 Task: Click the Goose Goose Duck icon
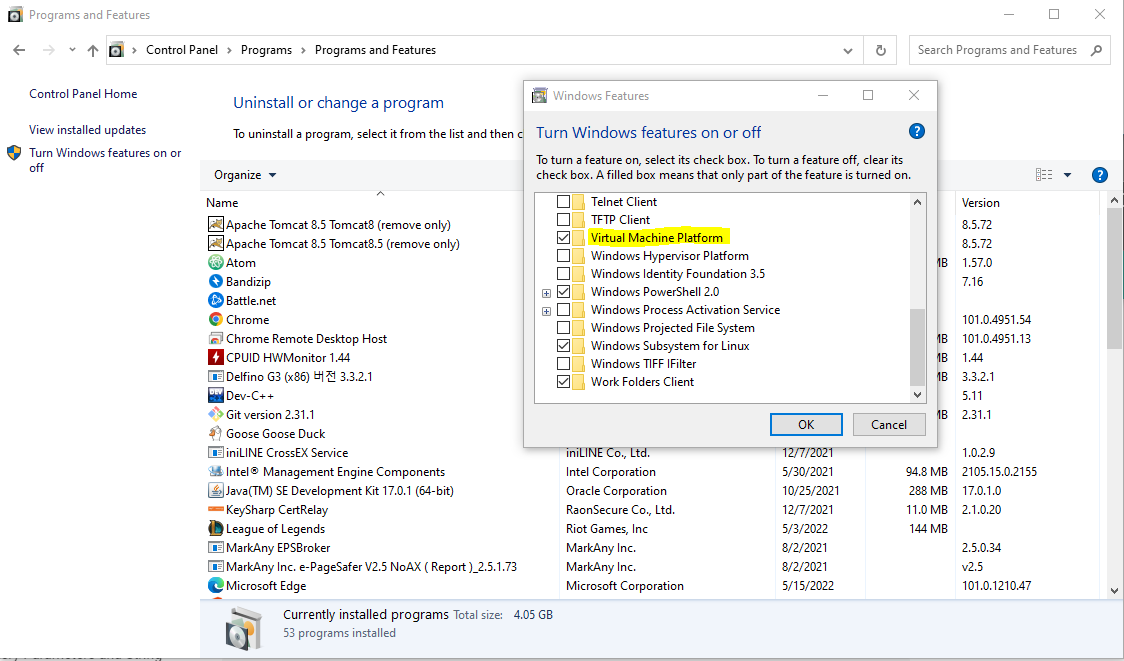point(215,433)
